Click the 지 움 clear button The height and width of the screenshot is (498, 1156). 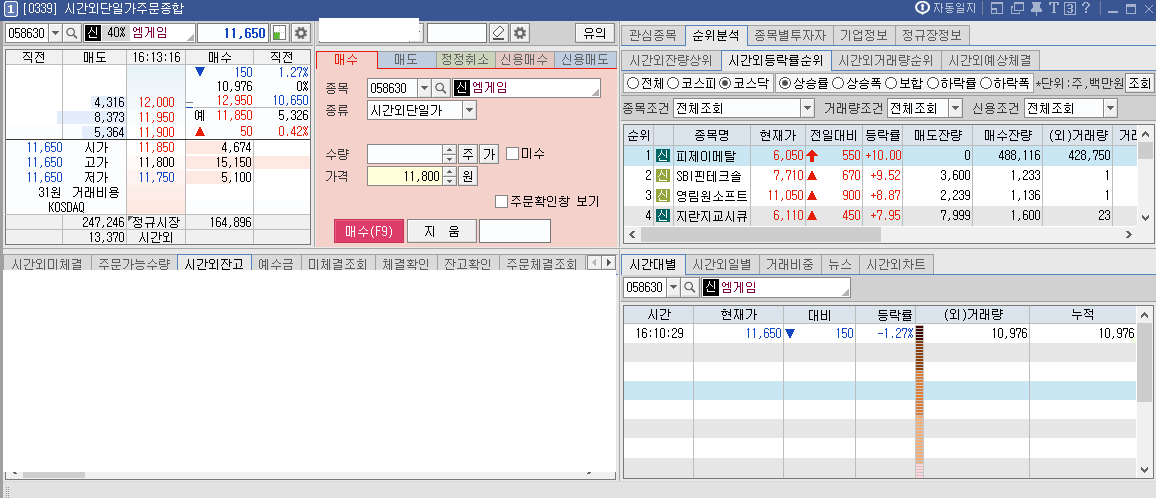[x=442, y=231]
